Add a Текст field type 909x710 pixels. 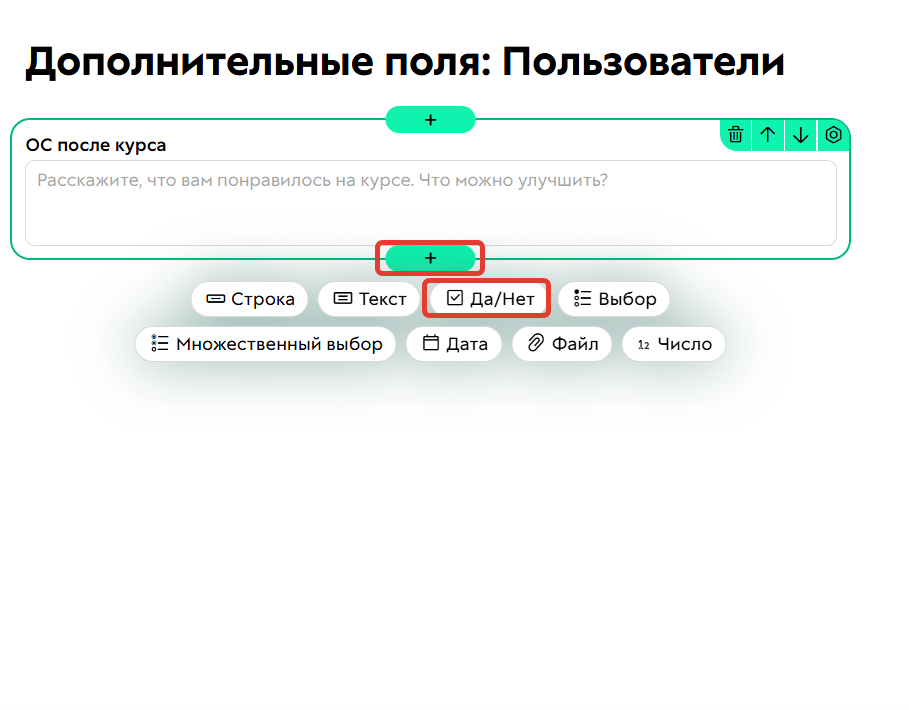pyautogui.click(x=368, y=298)
